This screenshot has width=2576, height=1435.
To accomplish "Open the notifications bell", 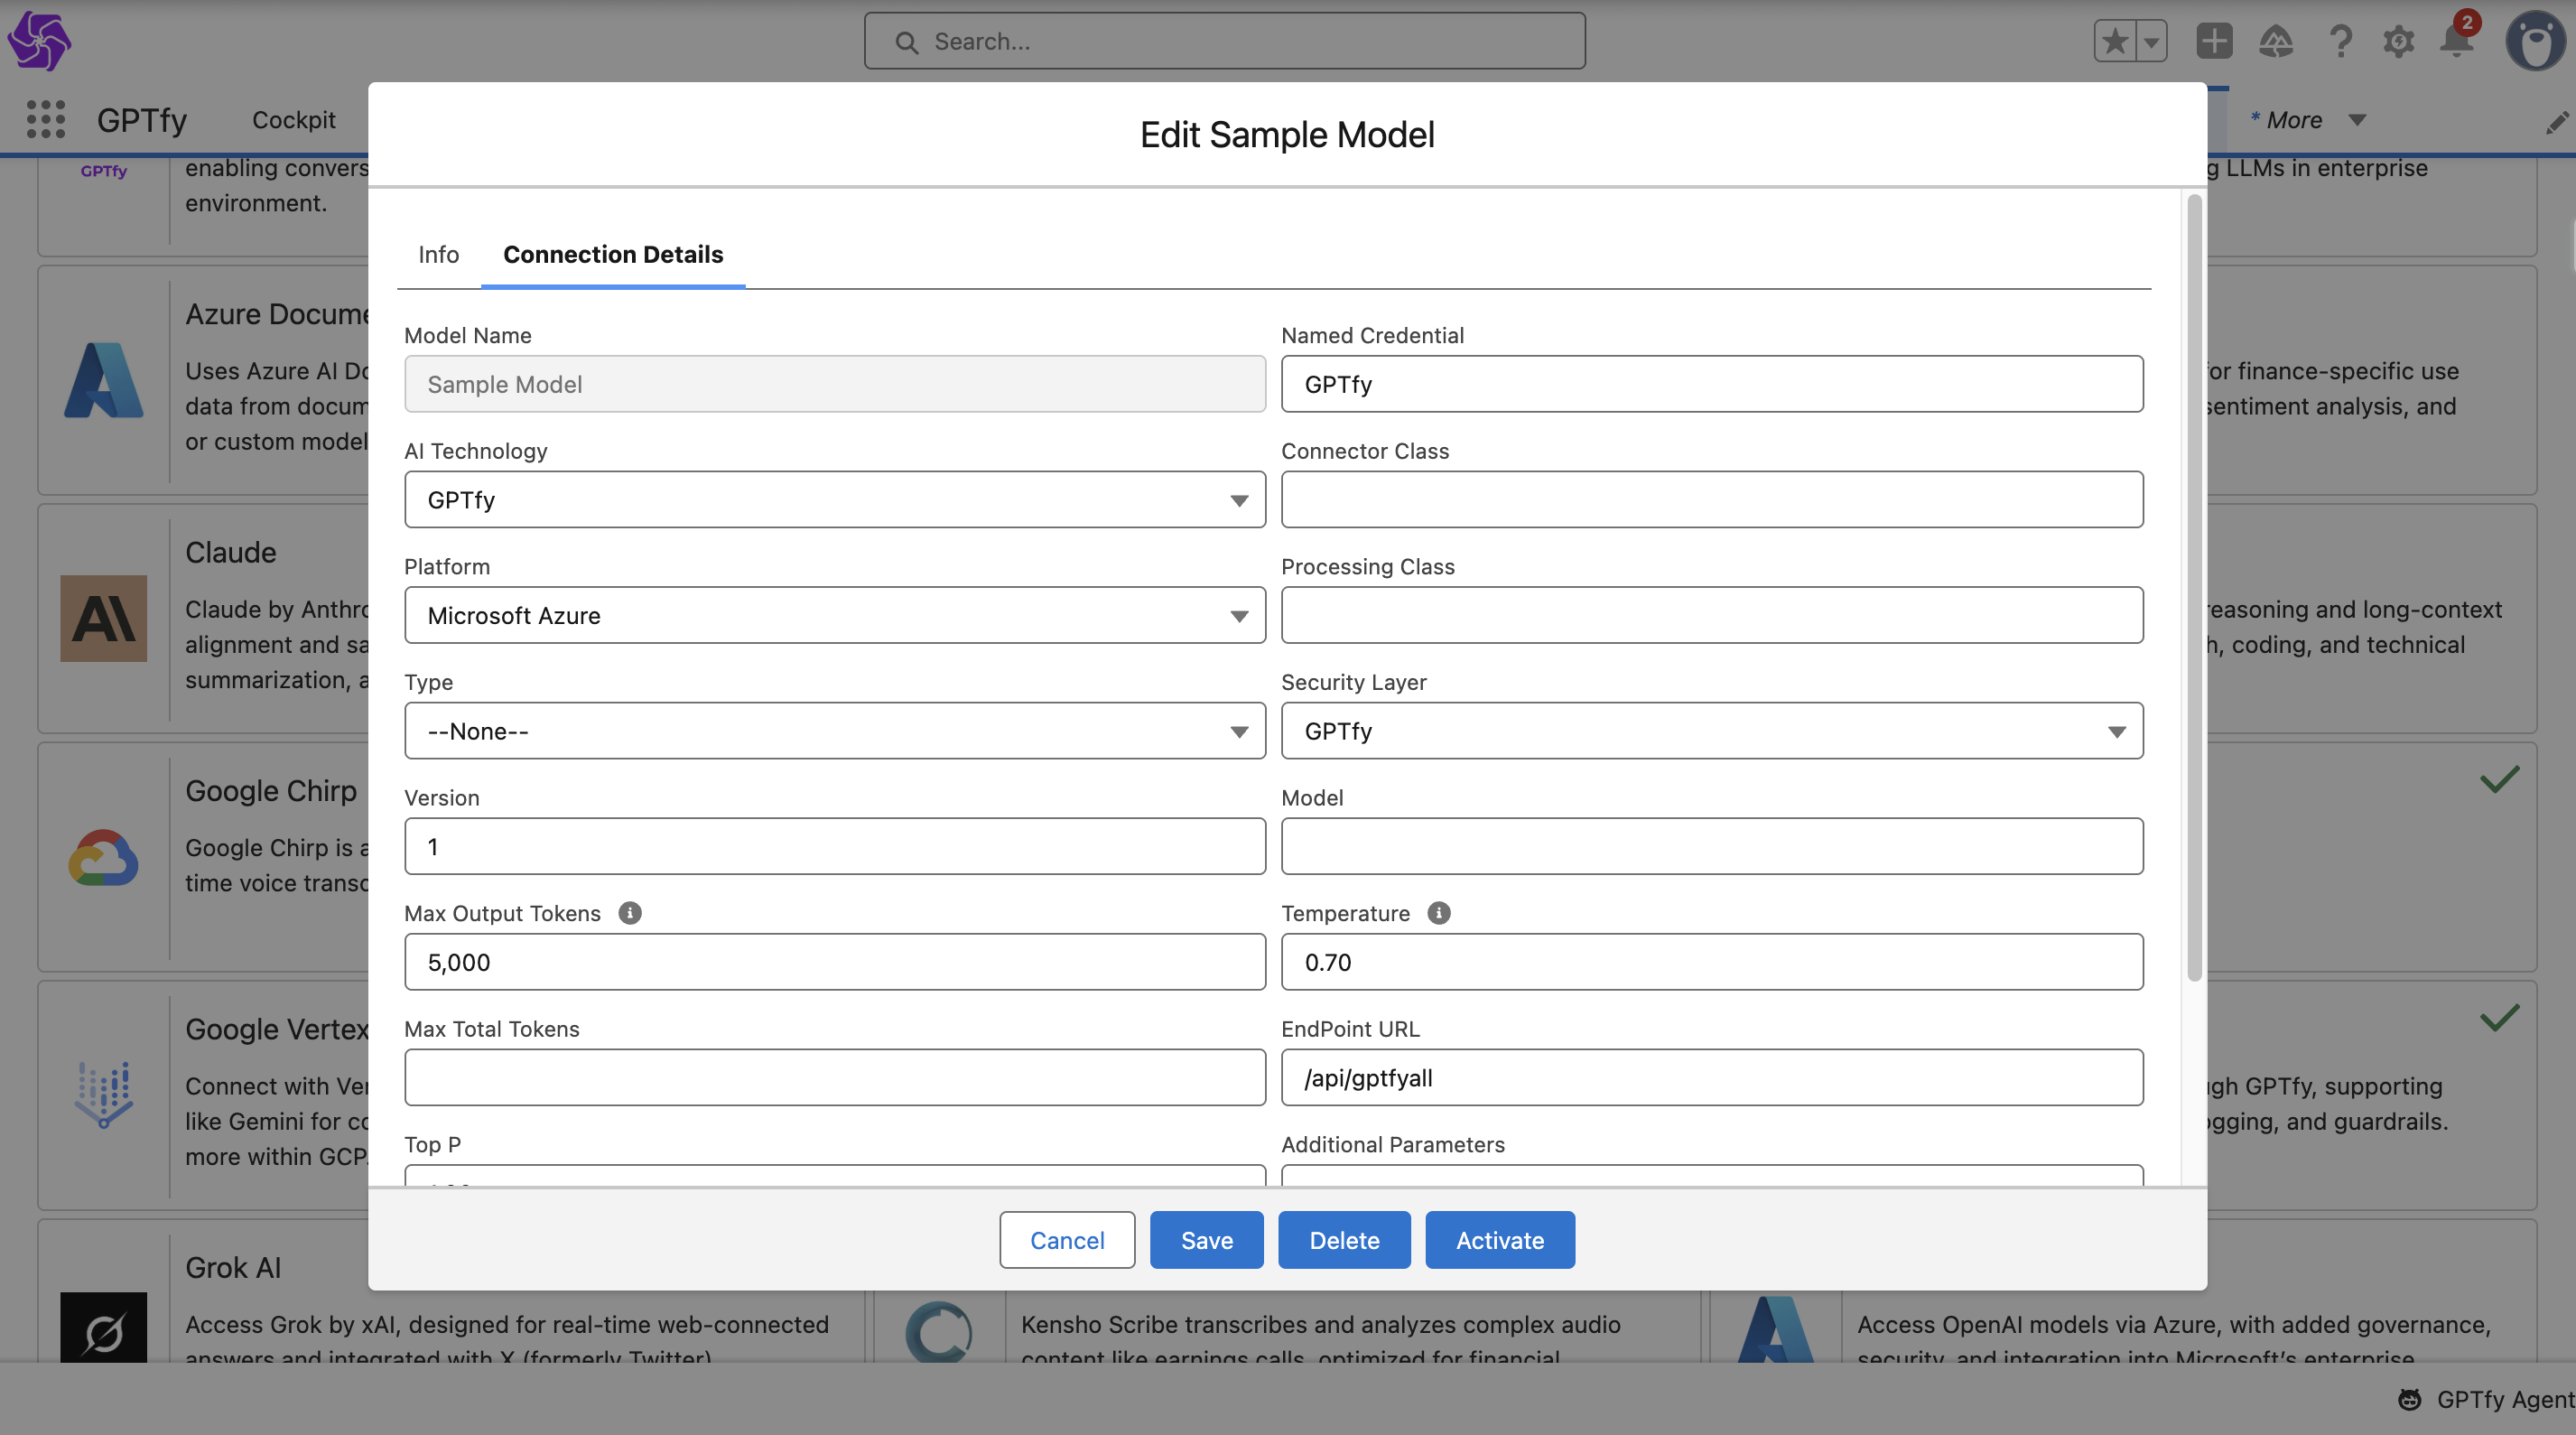I will pos(2456,41).
